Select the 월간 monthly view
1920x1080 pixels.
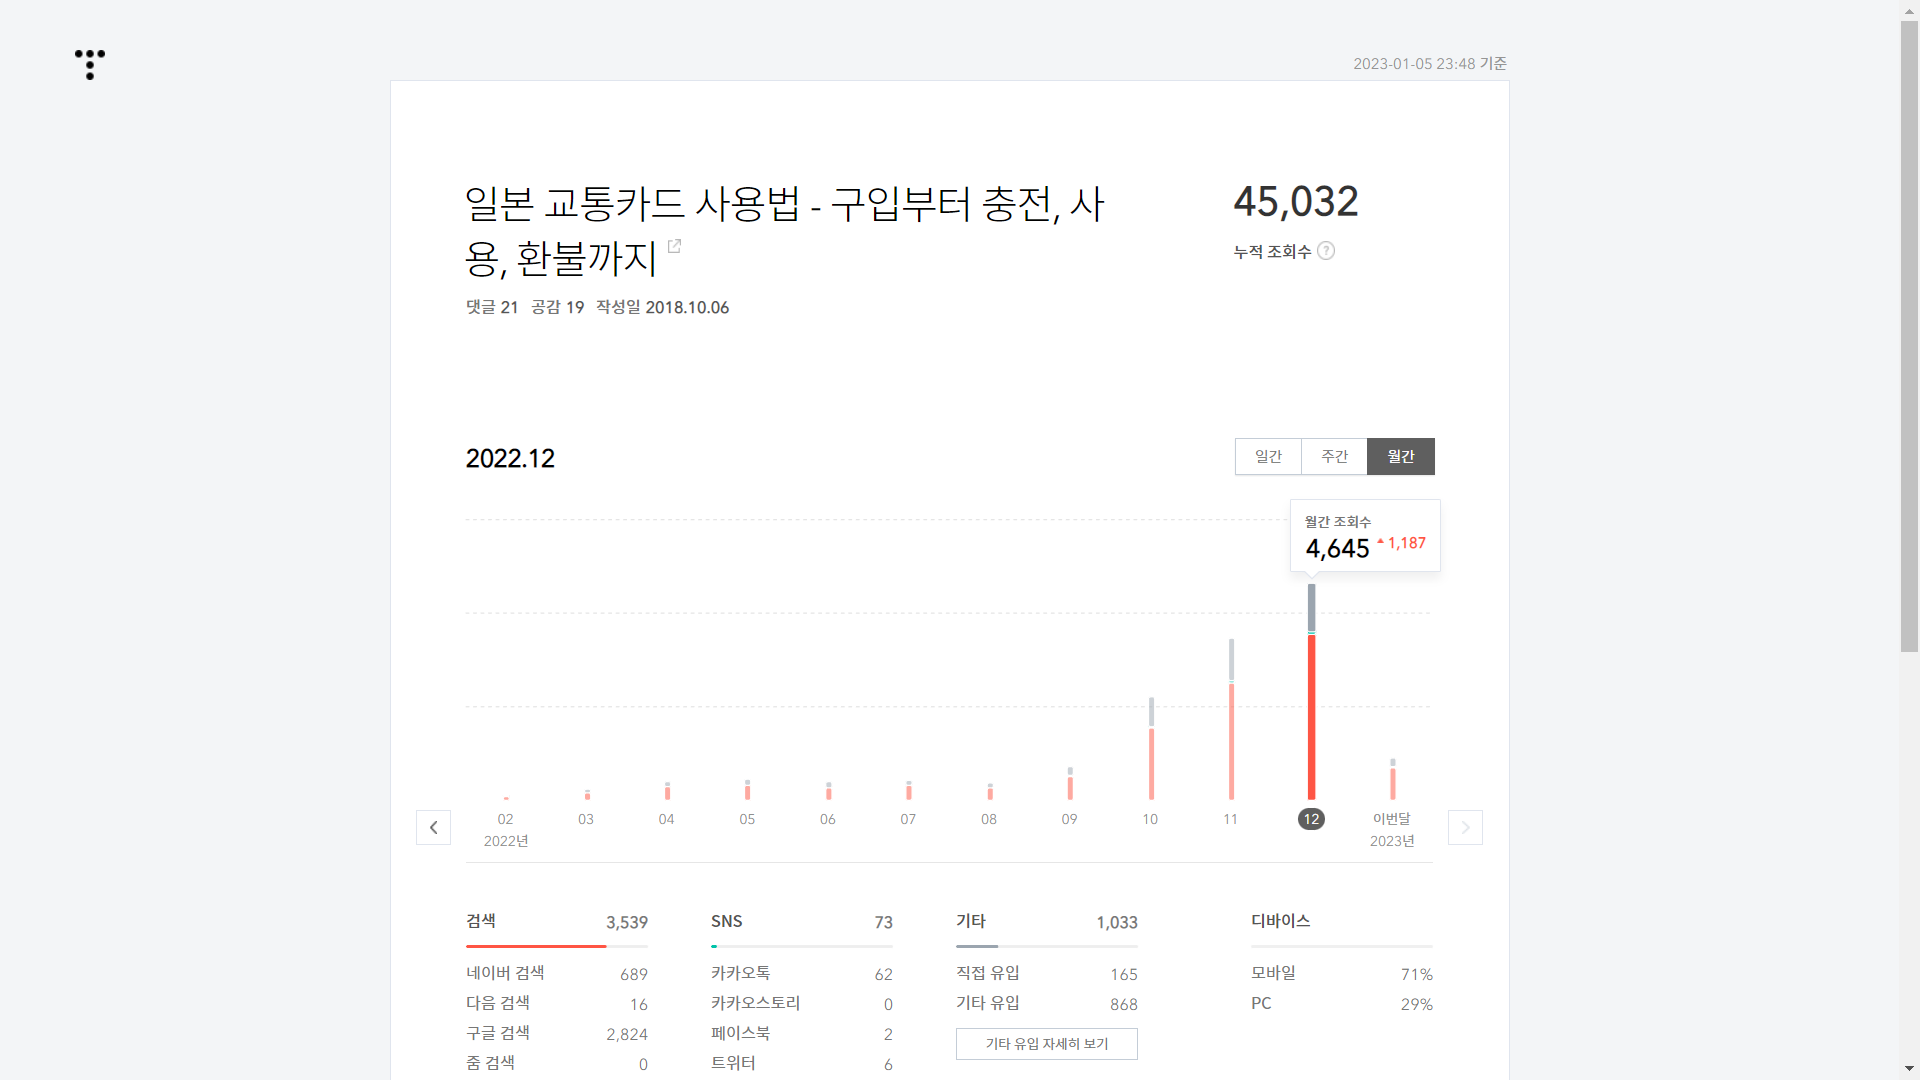[1400, 456]
